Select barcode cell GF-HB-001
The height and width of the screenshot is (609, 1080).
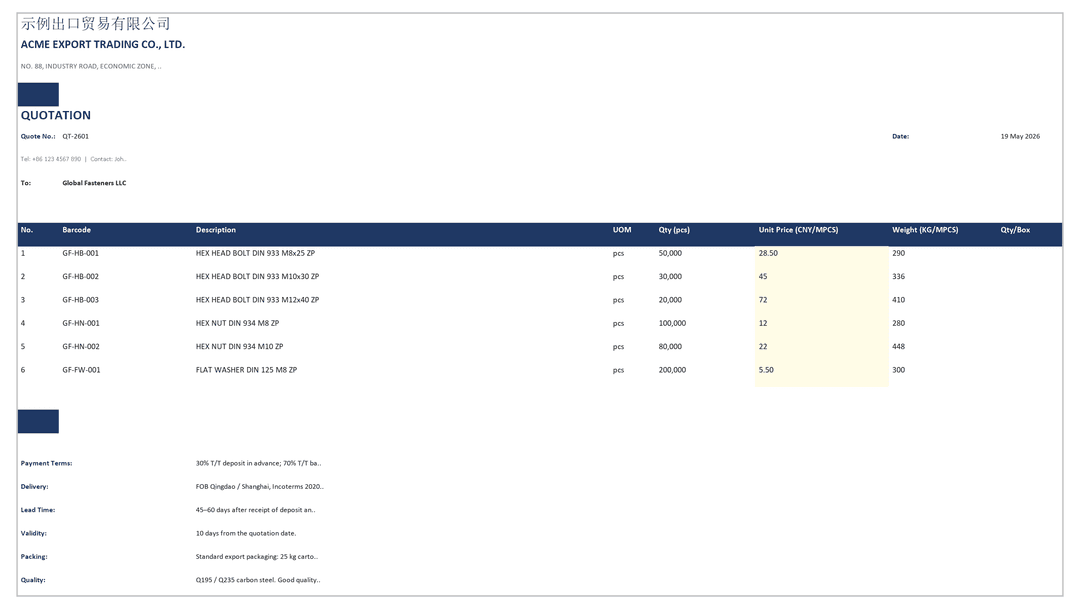[81, 254]
